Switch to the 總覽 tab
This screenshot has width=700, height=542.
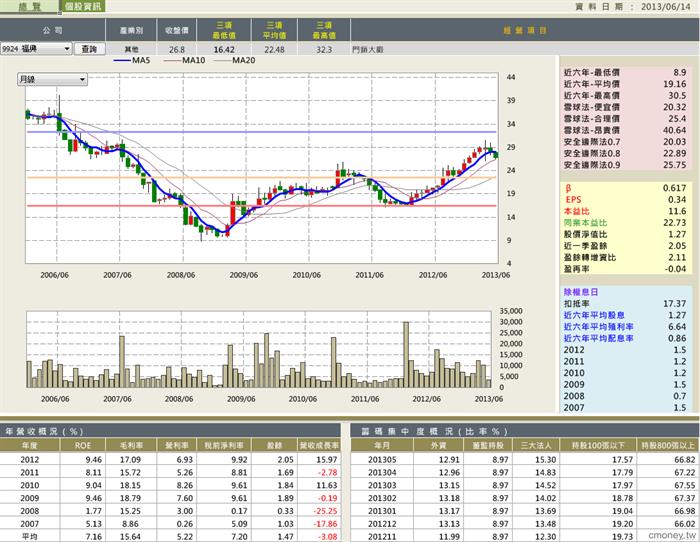click(x=29, y=6)
